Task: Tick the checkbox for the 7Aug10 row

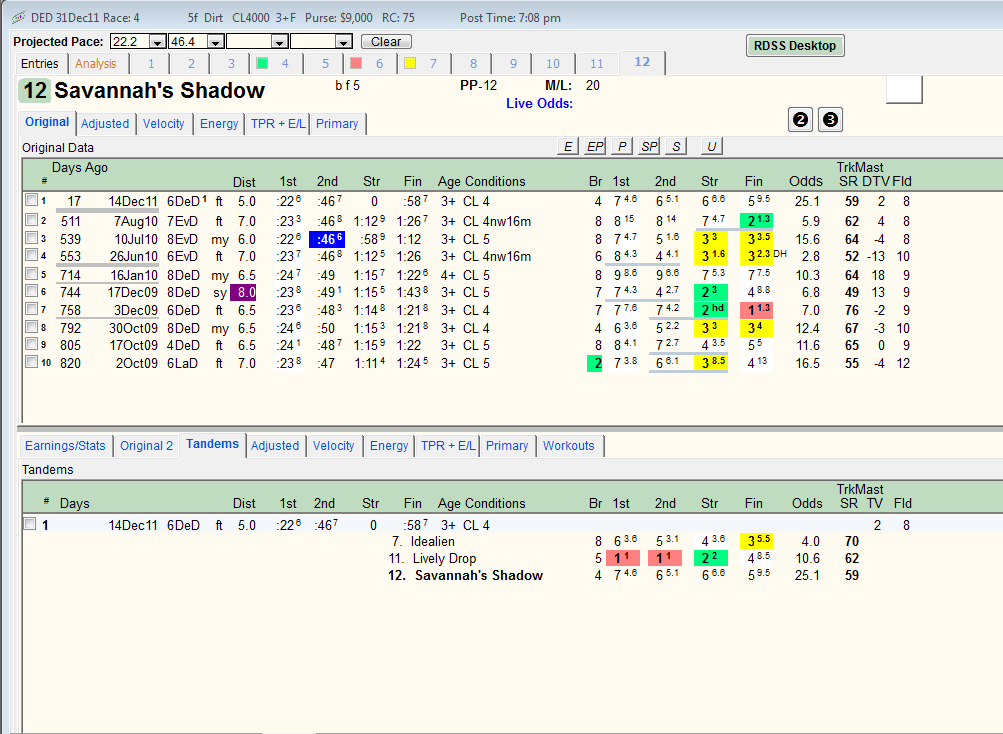Action: pos(31,220)
